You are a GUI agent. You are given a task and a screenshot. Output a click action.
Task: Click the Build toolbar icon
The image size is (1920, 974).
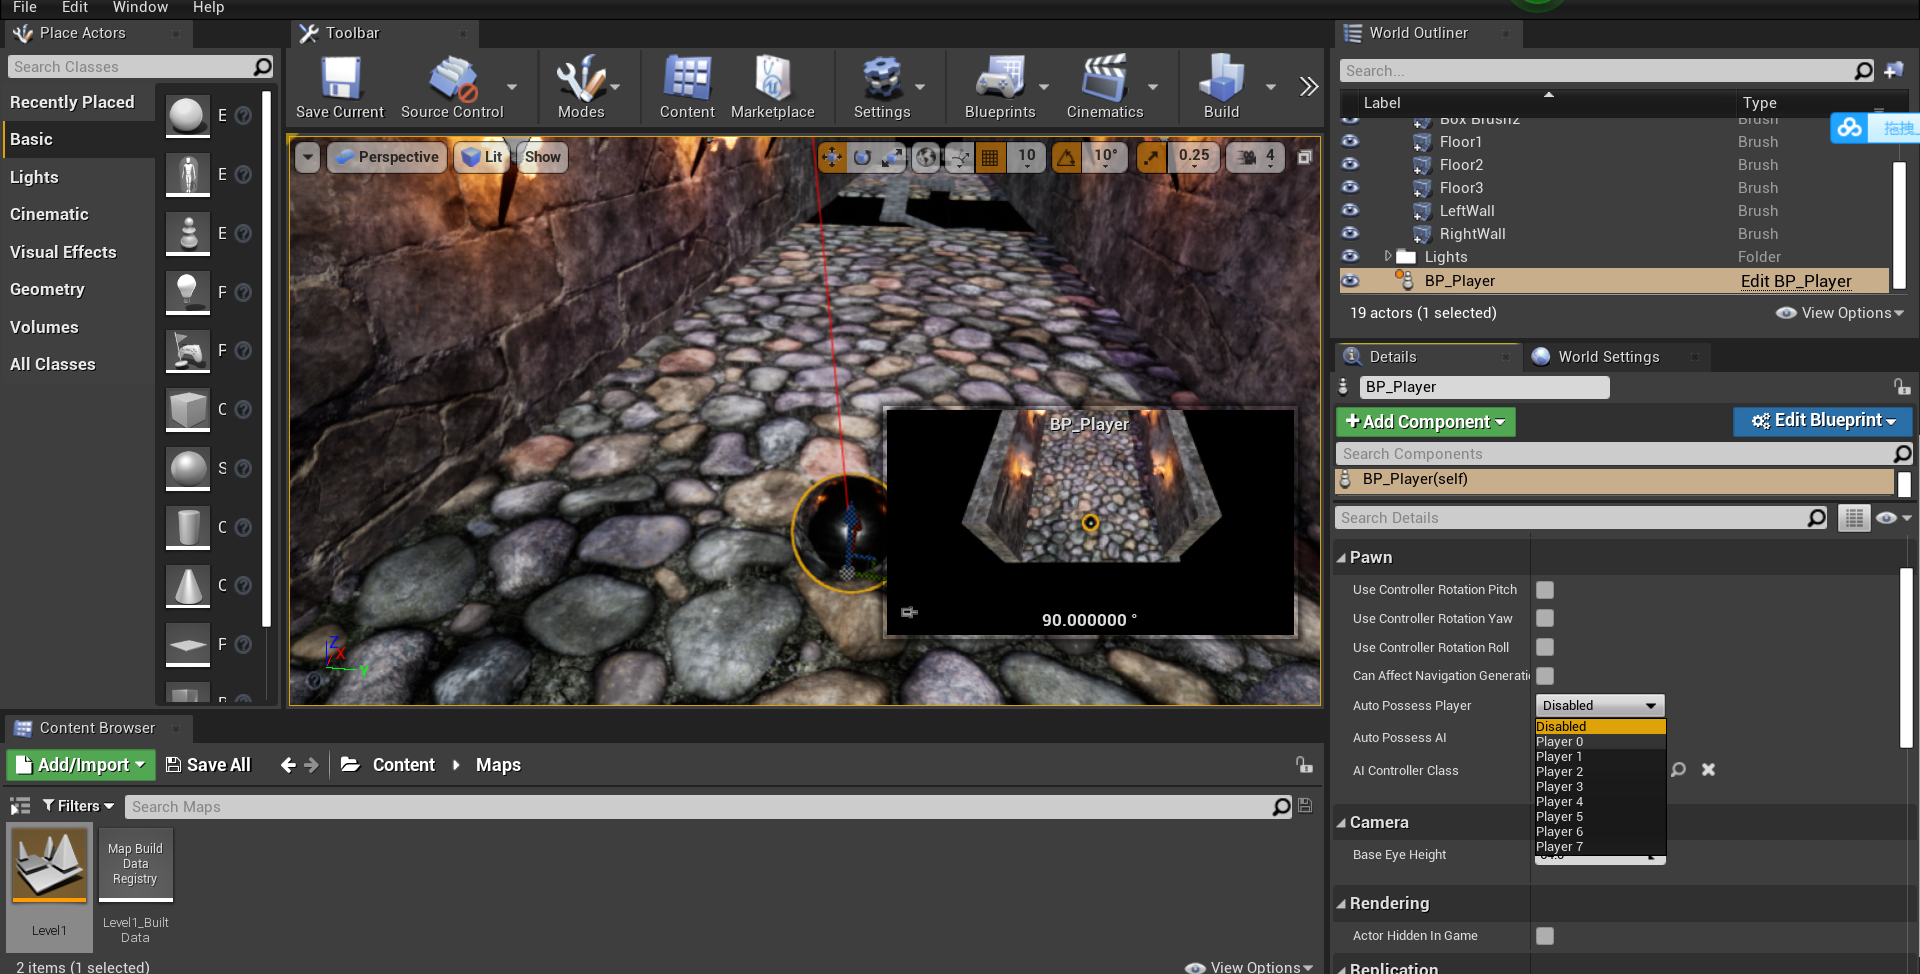coord(1221,87)
